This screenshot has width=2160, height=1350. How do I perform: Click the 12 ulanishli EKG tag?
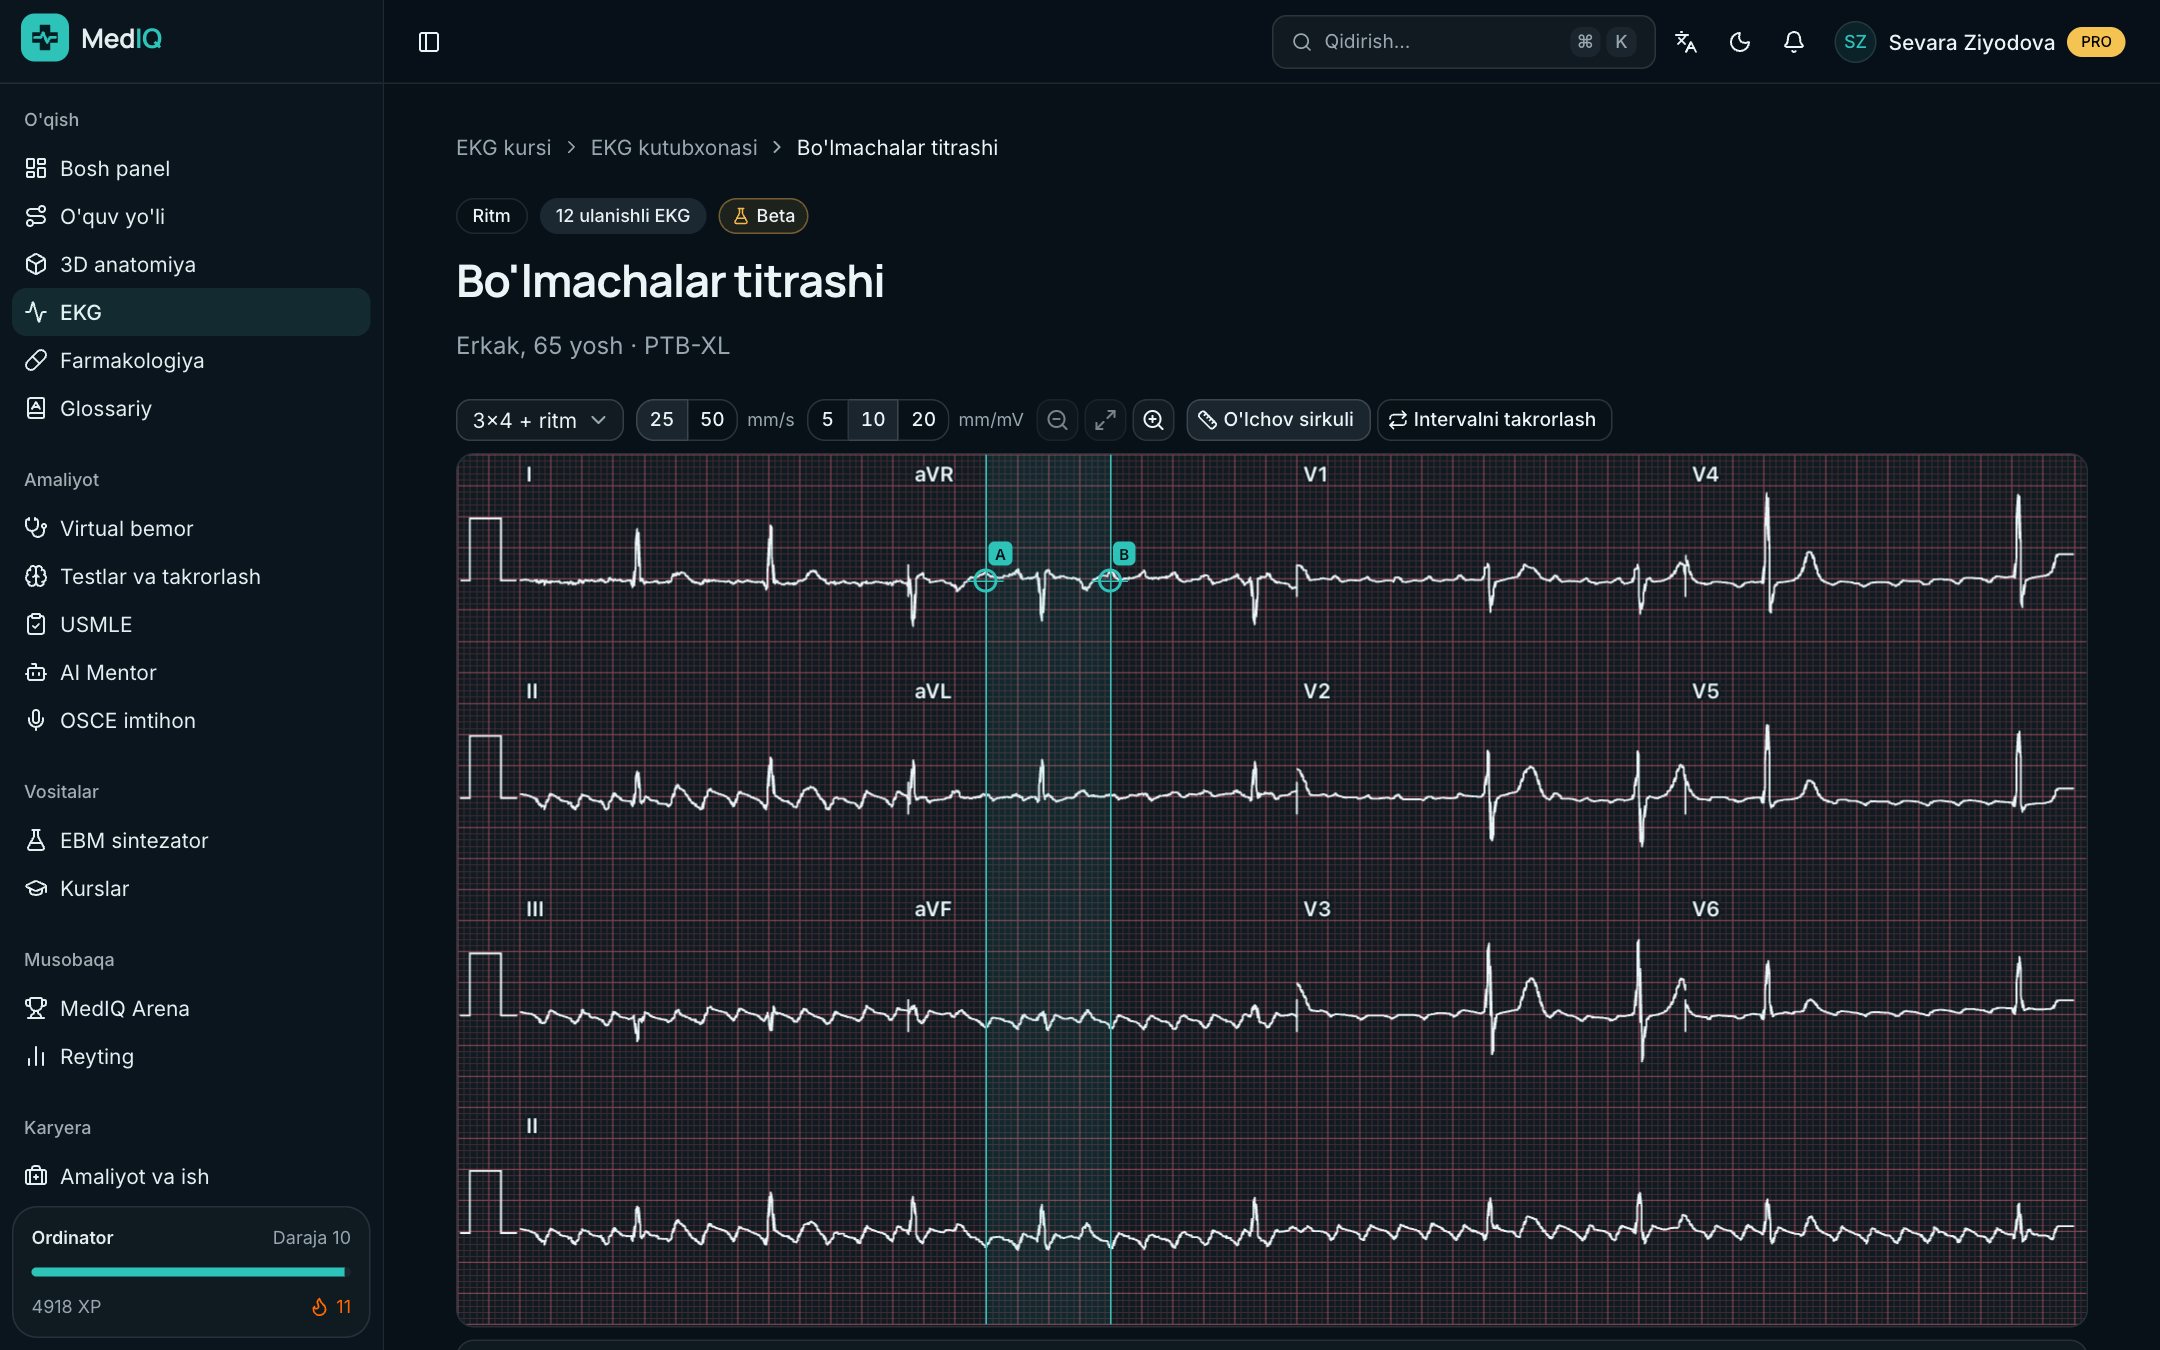pos(623,216)
